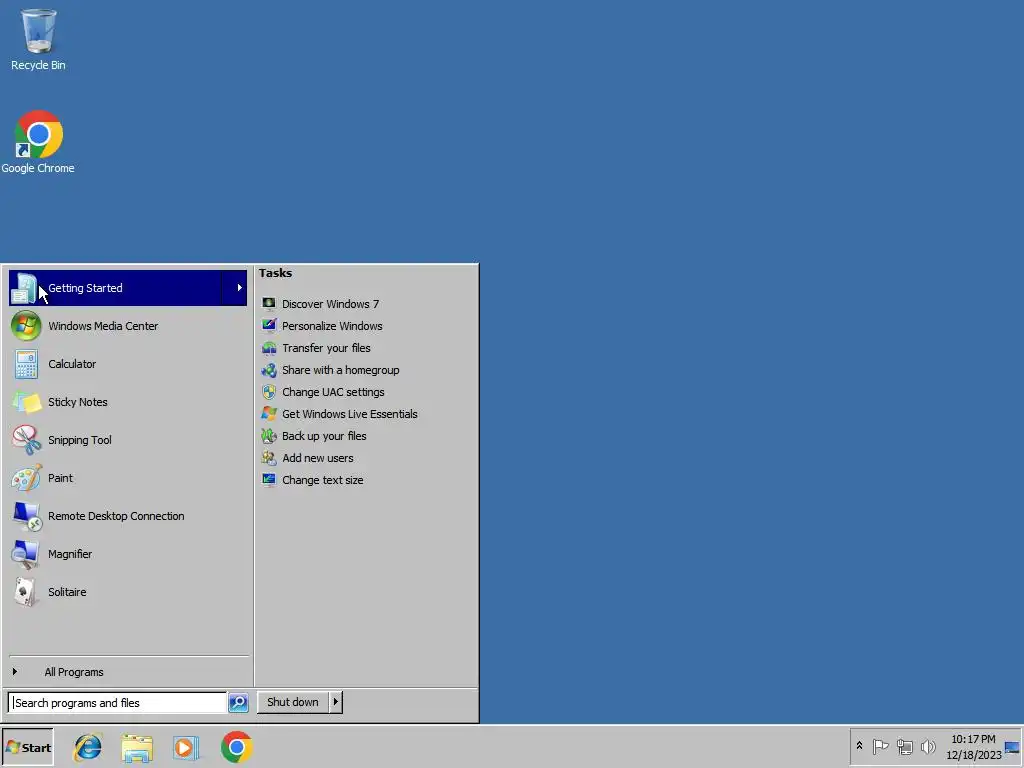This screenshot has width=1024, height=768.
Task: Expand Shut down options arrow
Action: [336, 702]
